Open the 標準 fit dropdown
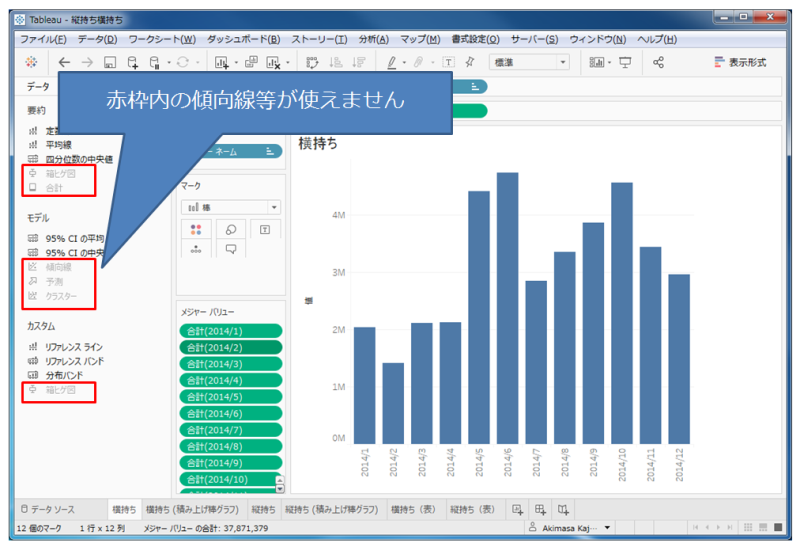This screenshot has height=546, width=800. point(529,62)
